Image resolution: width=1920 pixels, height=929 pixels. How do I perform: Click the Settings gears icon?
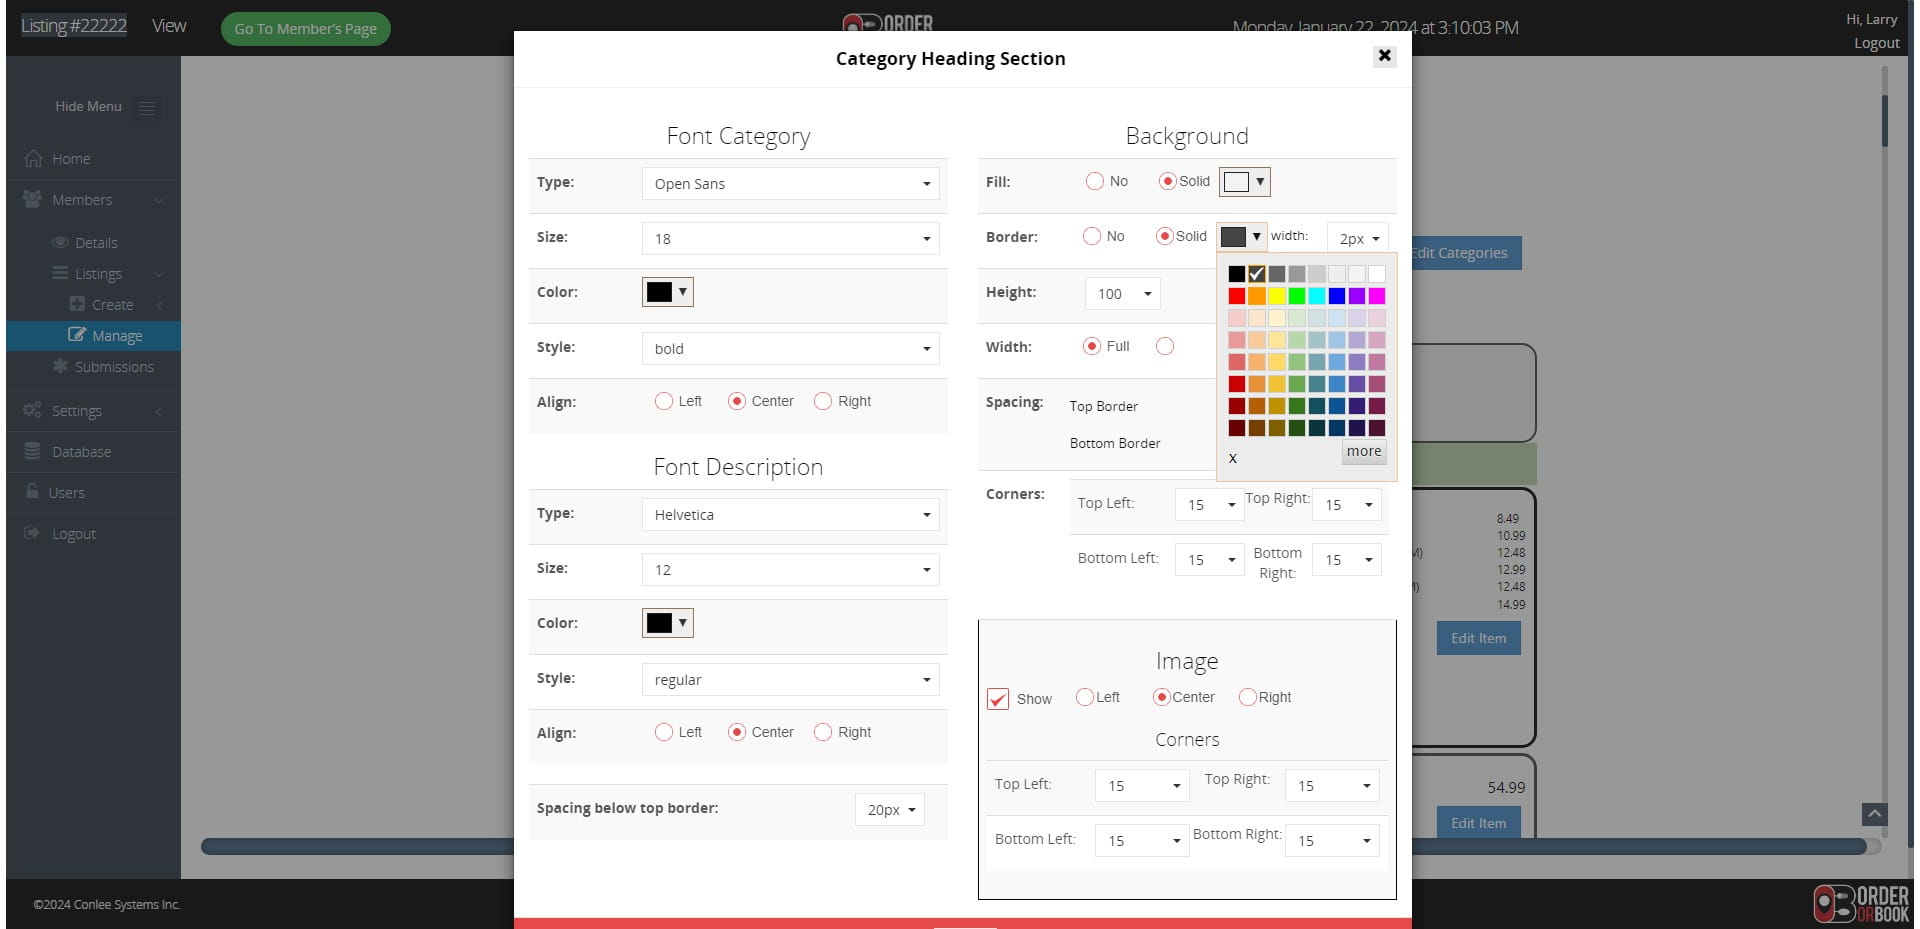point(32,411)
